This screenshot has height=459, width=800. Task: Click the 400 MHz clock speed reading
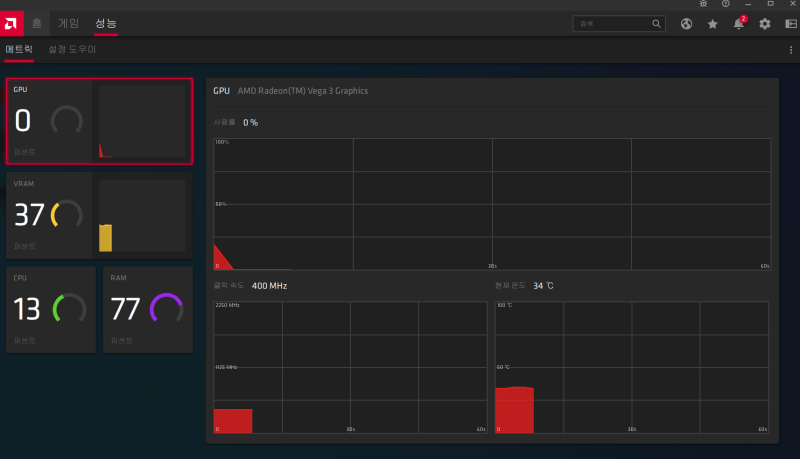point(269,286)
